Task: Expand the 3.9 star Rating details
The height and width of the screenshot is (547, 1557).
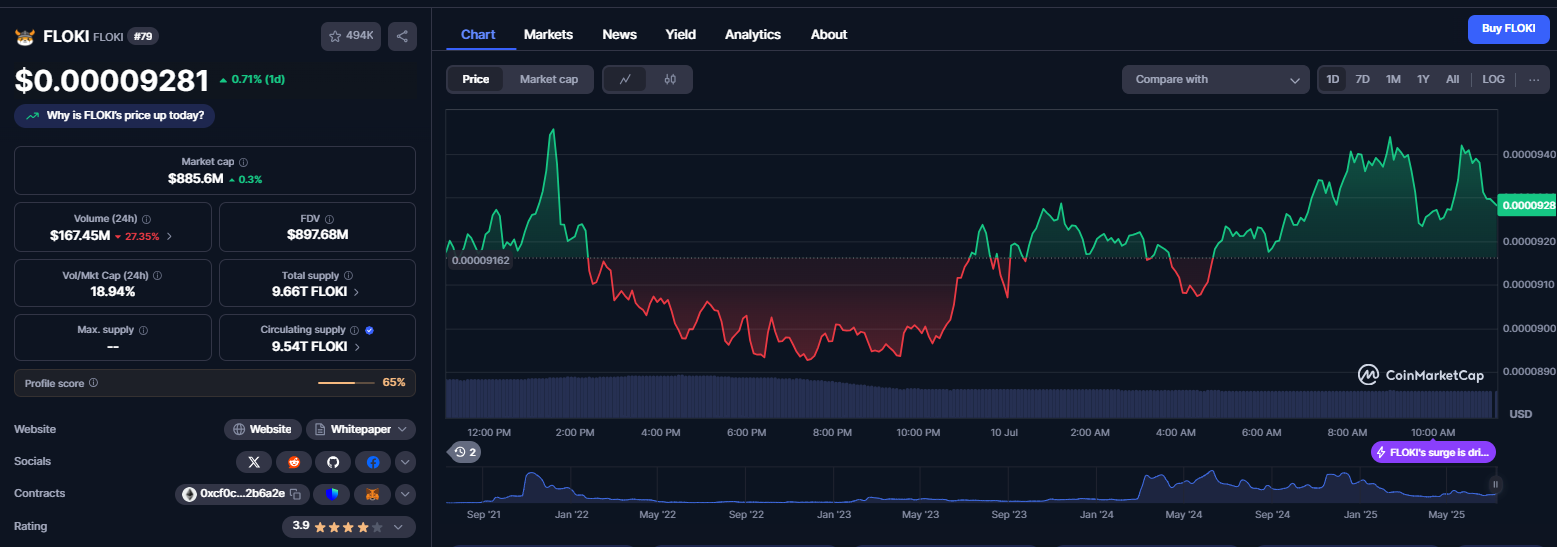Action: pyautogui.click(x=348, y=526)
